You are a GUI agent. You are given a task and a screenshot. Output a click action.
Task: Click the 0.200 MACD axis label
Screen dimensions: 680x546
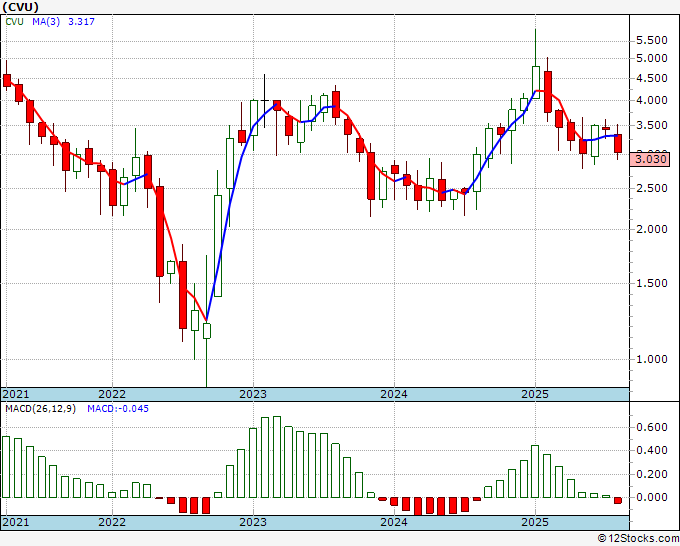point(651,474)
